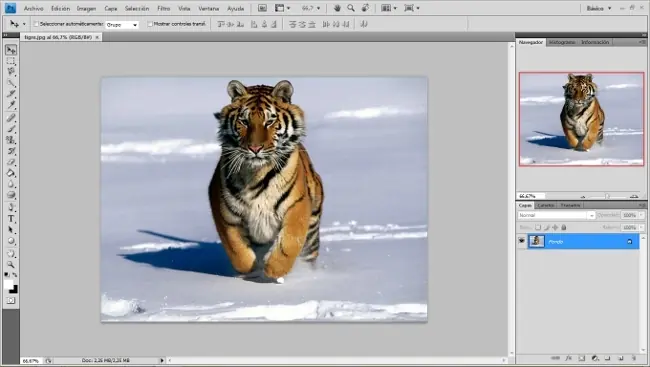This screenshot has height=367, width=650.
Task: Hide the Fondo layer with eye icon
Action: (521, 241)
